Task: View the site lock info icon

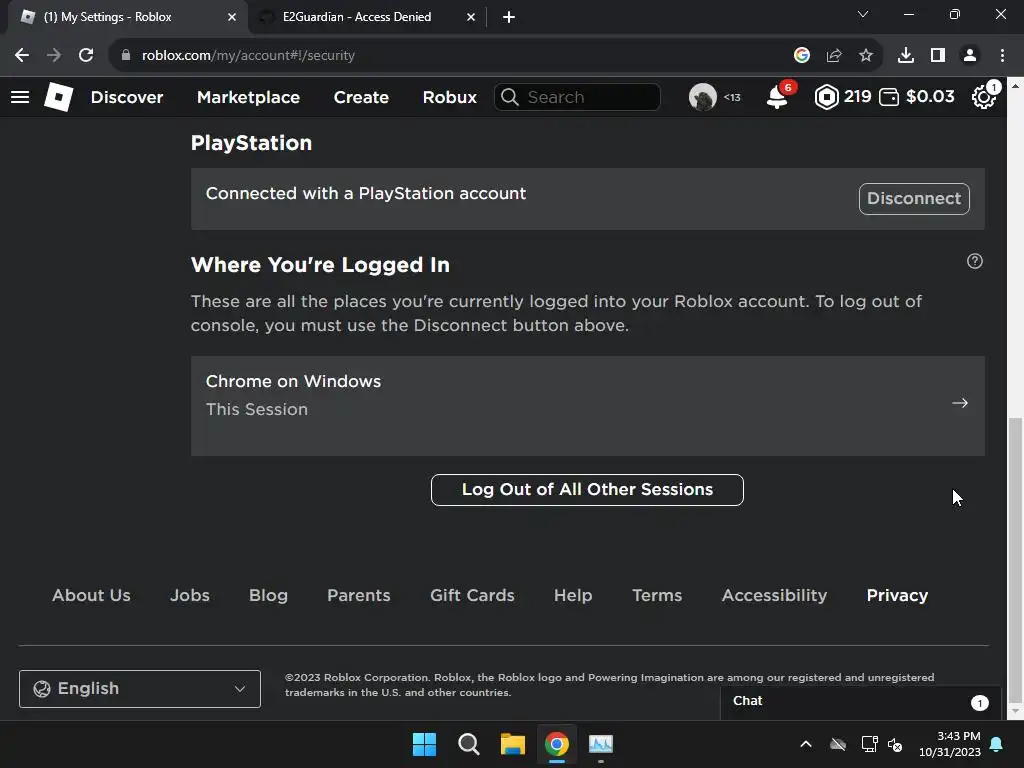Action: [126, 56]
